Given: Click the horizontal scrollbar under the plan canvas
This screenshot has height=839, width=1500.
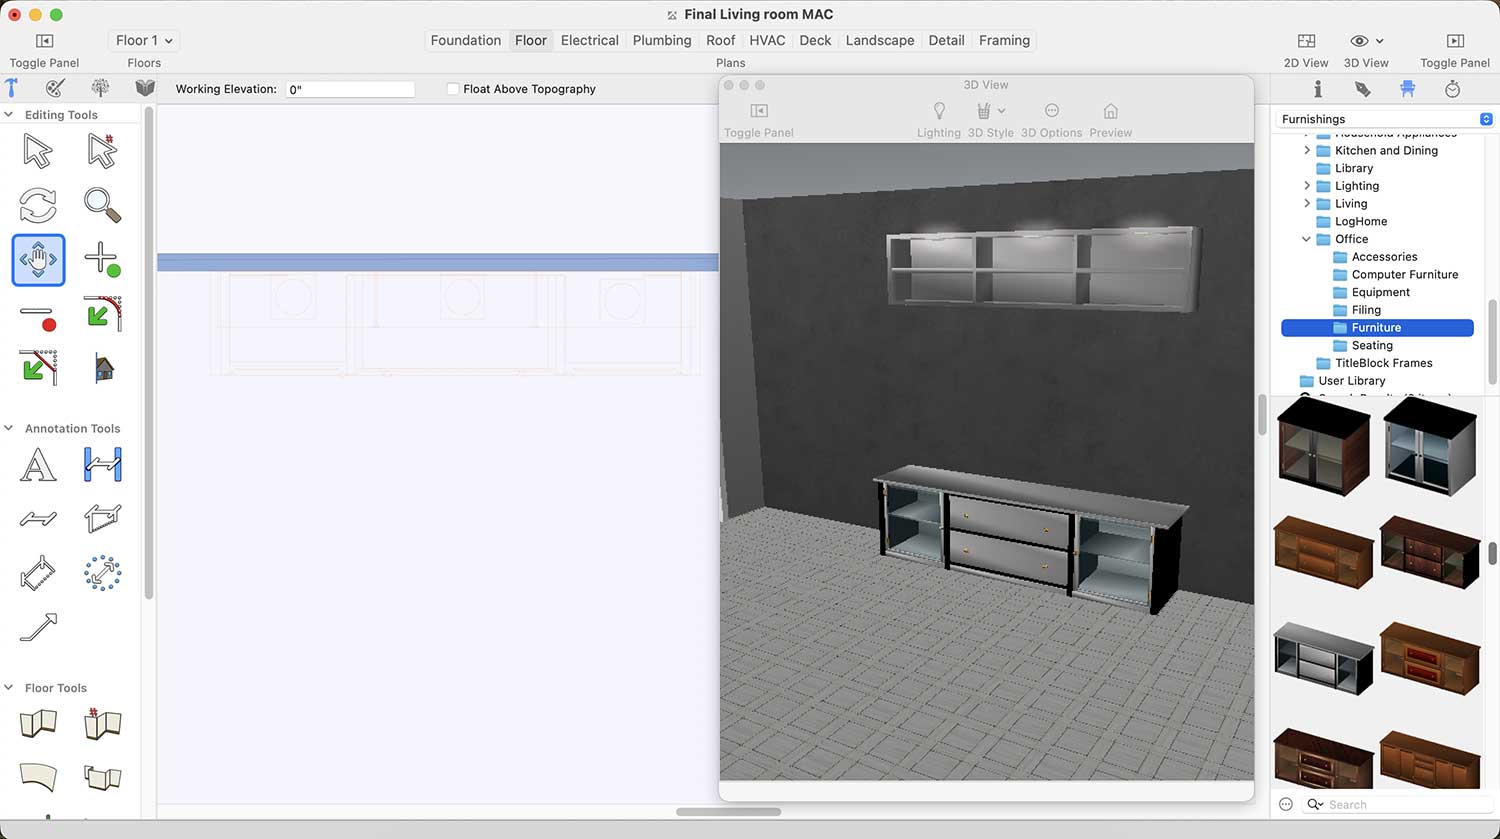Looking at the screenshot, I should (728, 811).
